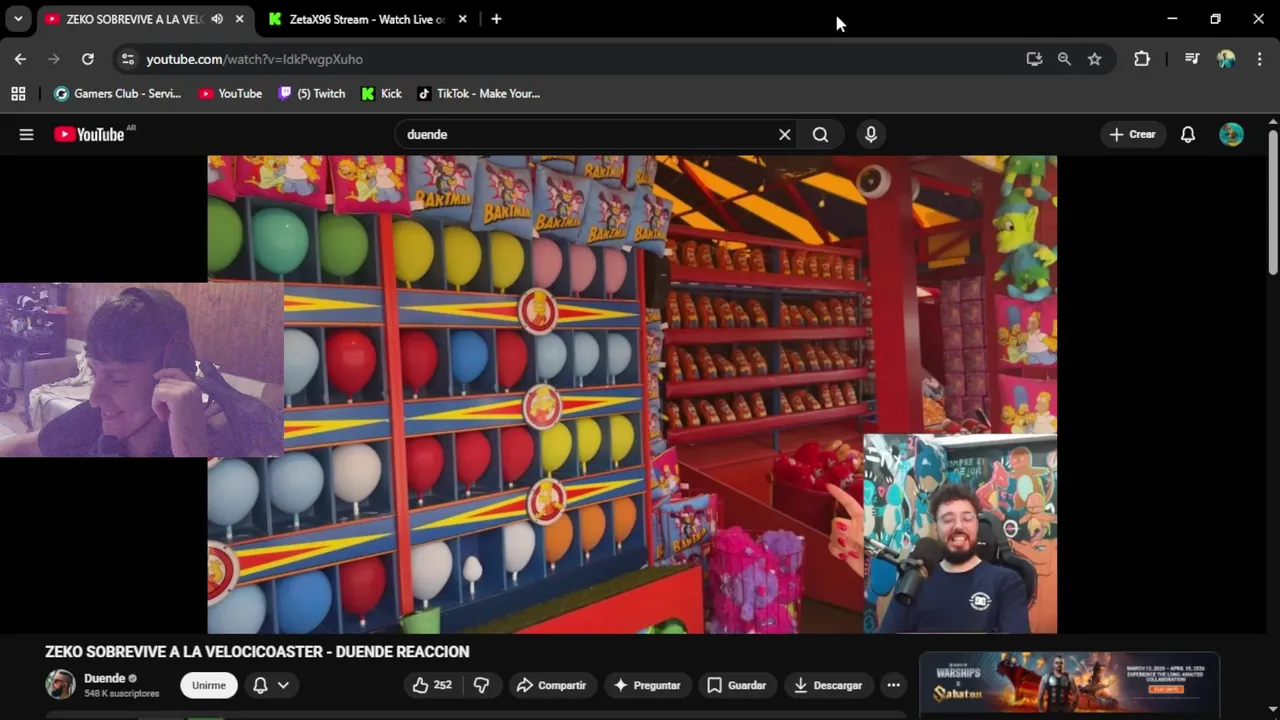Open zoom magnifier icon in address bar
The image size is (1280, 720).
pos(1064,59)
